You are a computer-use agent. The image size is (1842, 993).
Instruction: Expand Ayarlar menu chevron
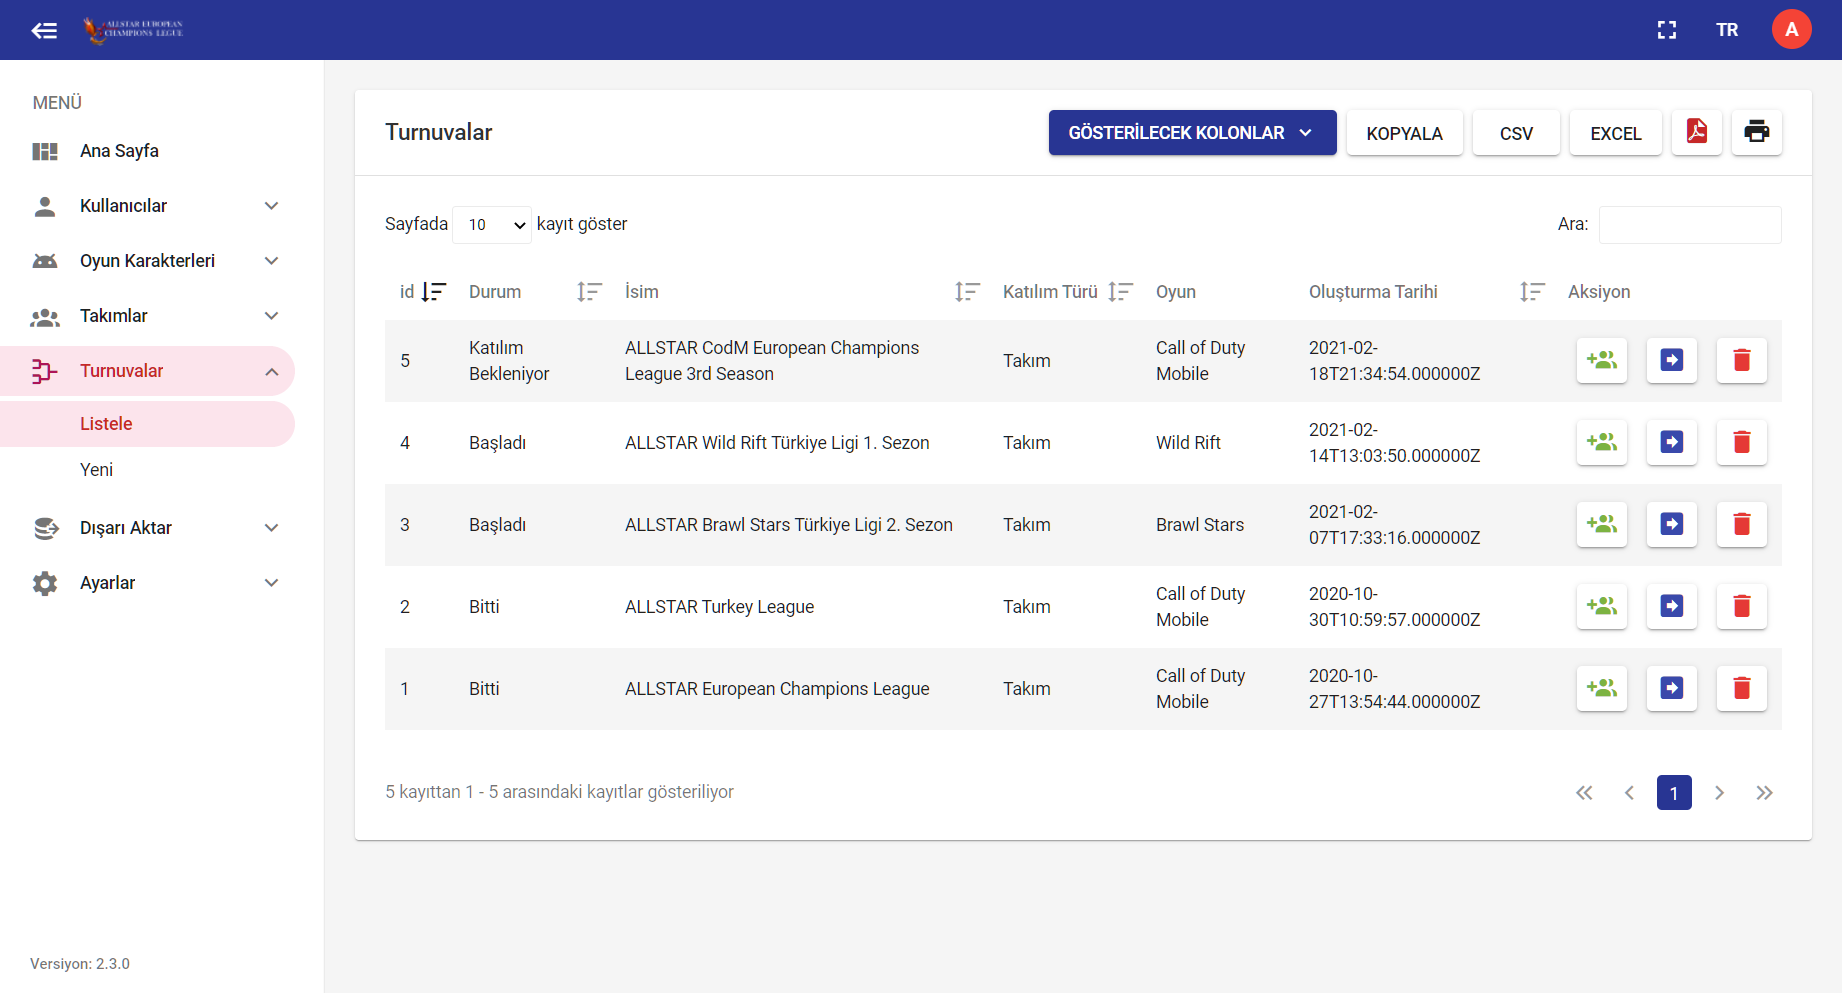click(x=271, y=583)
